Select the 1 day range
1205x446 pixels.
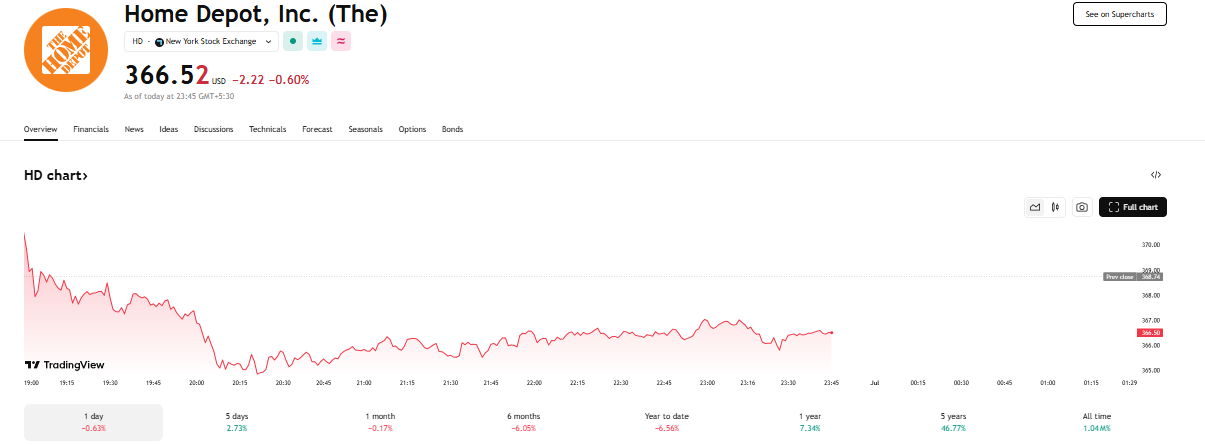click(x=94, y=422)
